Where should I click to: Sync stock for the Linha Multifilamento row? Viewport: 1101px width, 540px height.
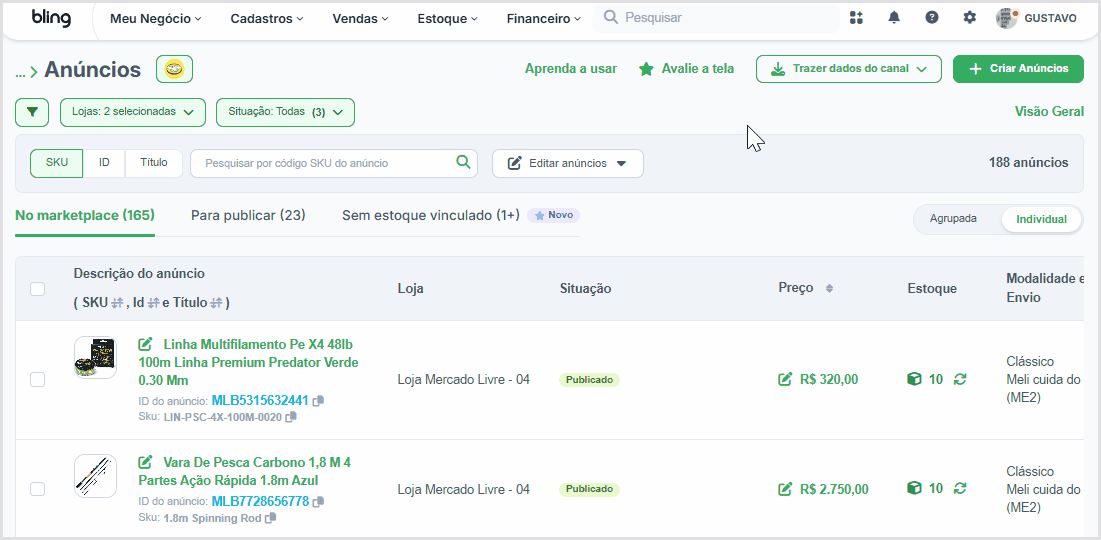960,379
